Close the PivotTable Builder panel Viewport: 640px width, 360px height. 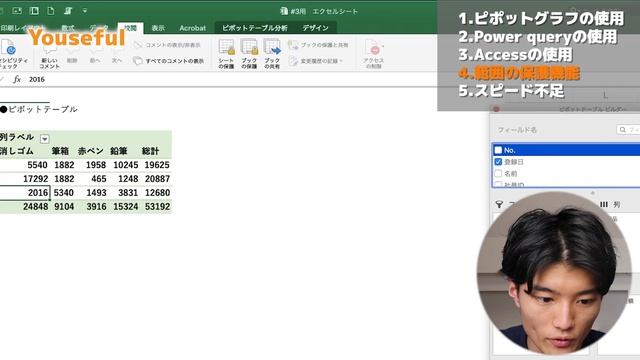[496, 109]
